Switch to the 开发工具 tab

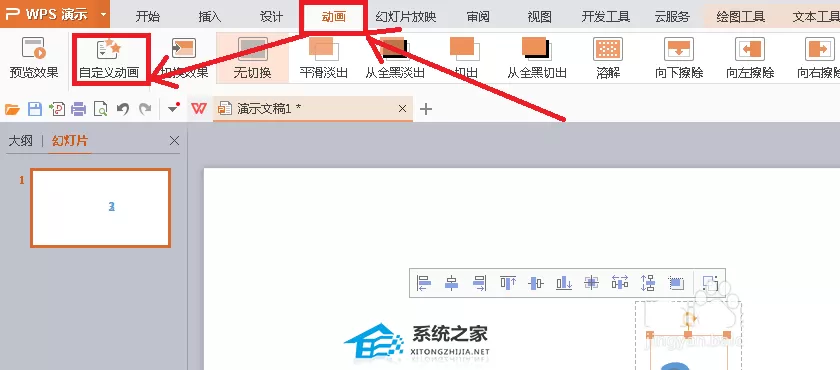point(606,17)
